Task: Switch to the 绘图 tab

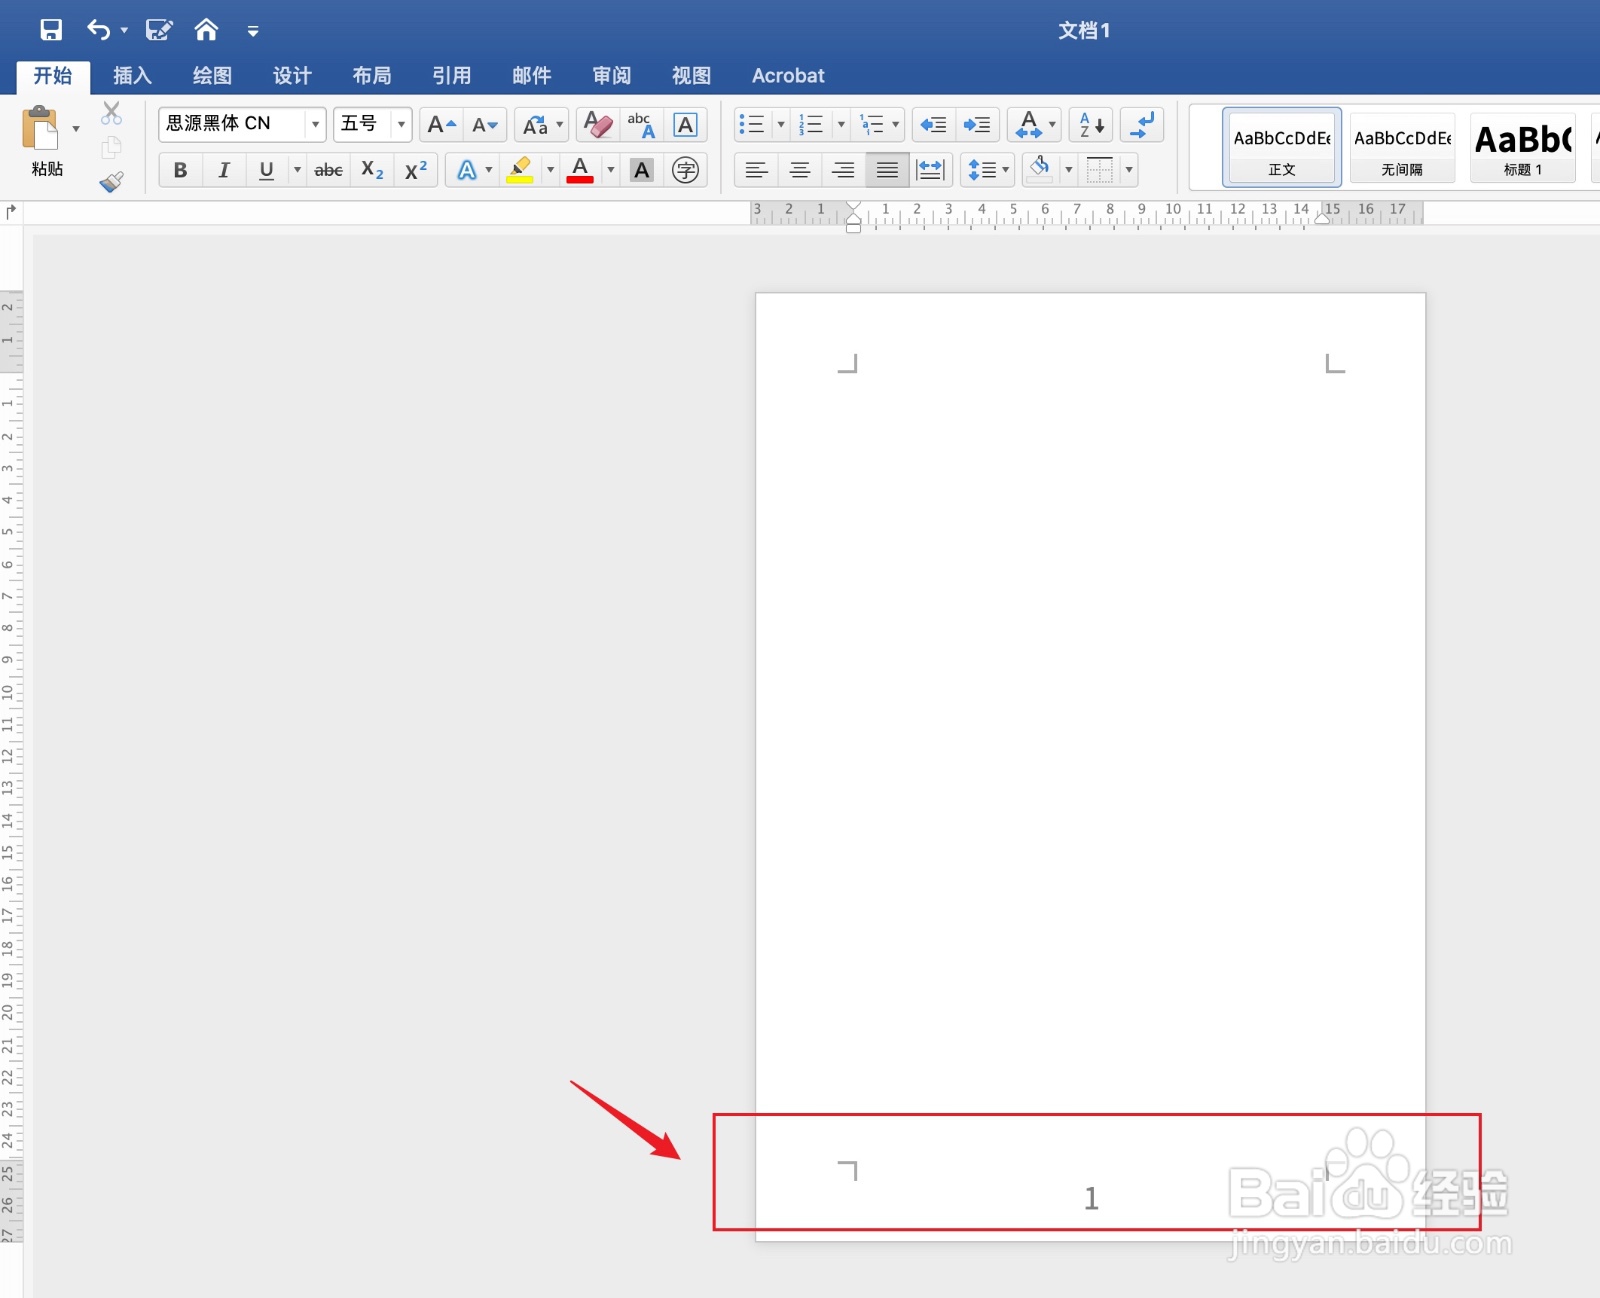Action: 212,76
